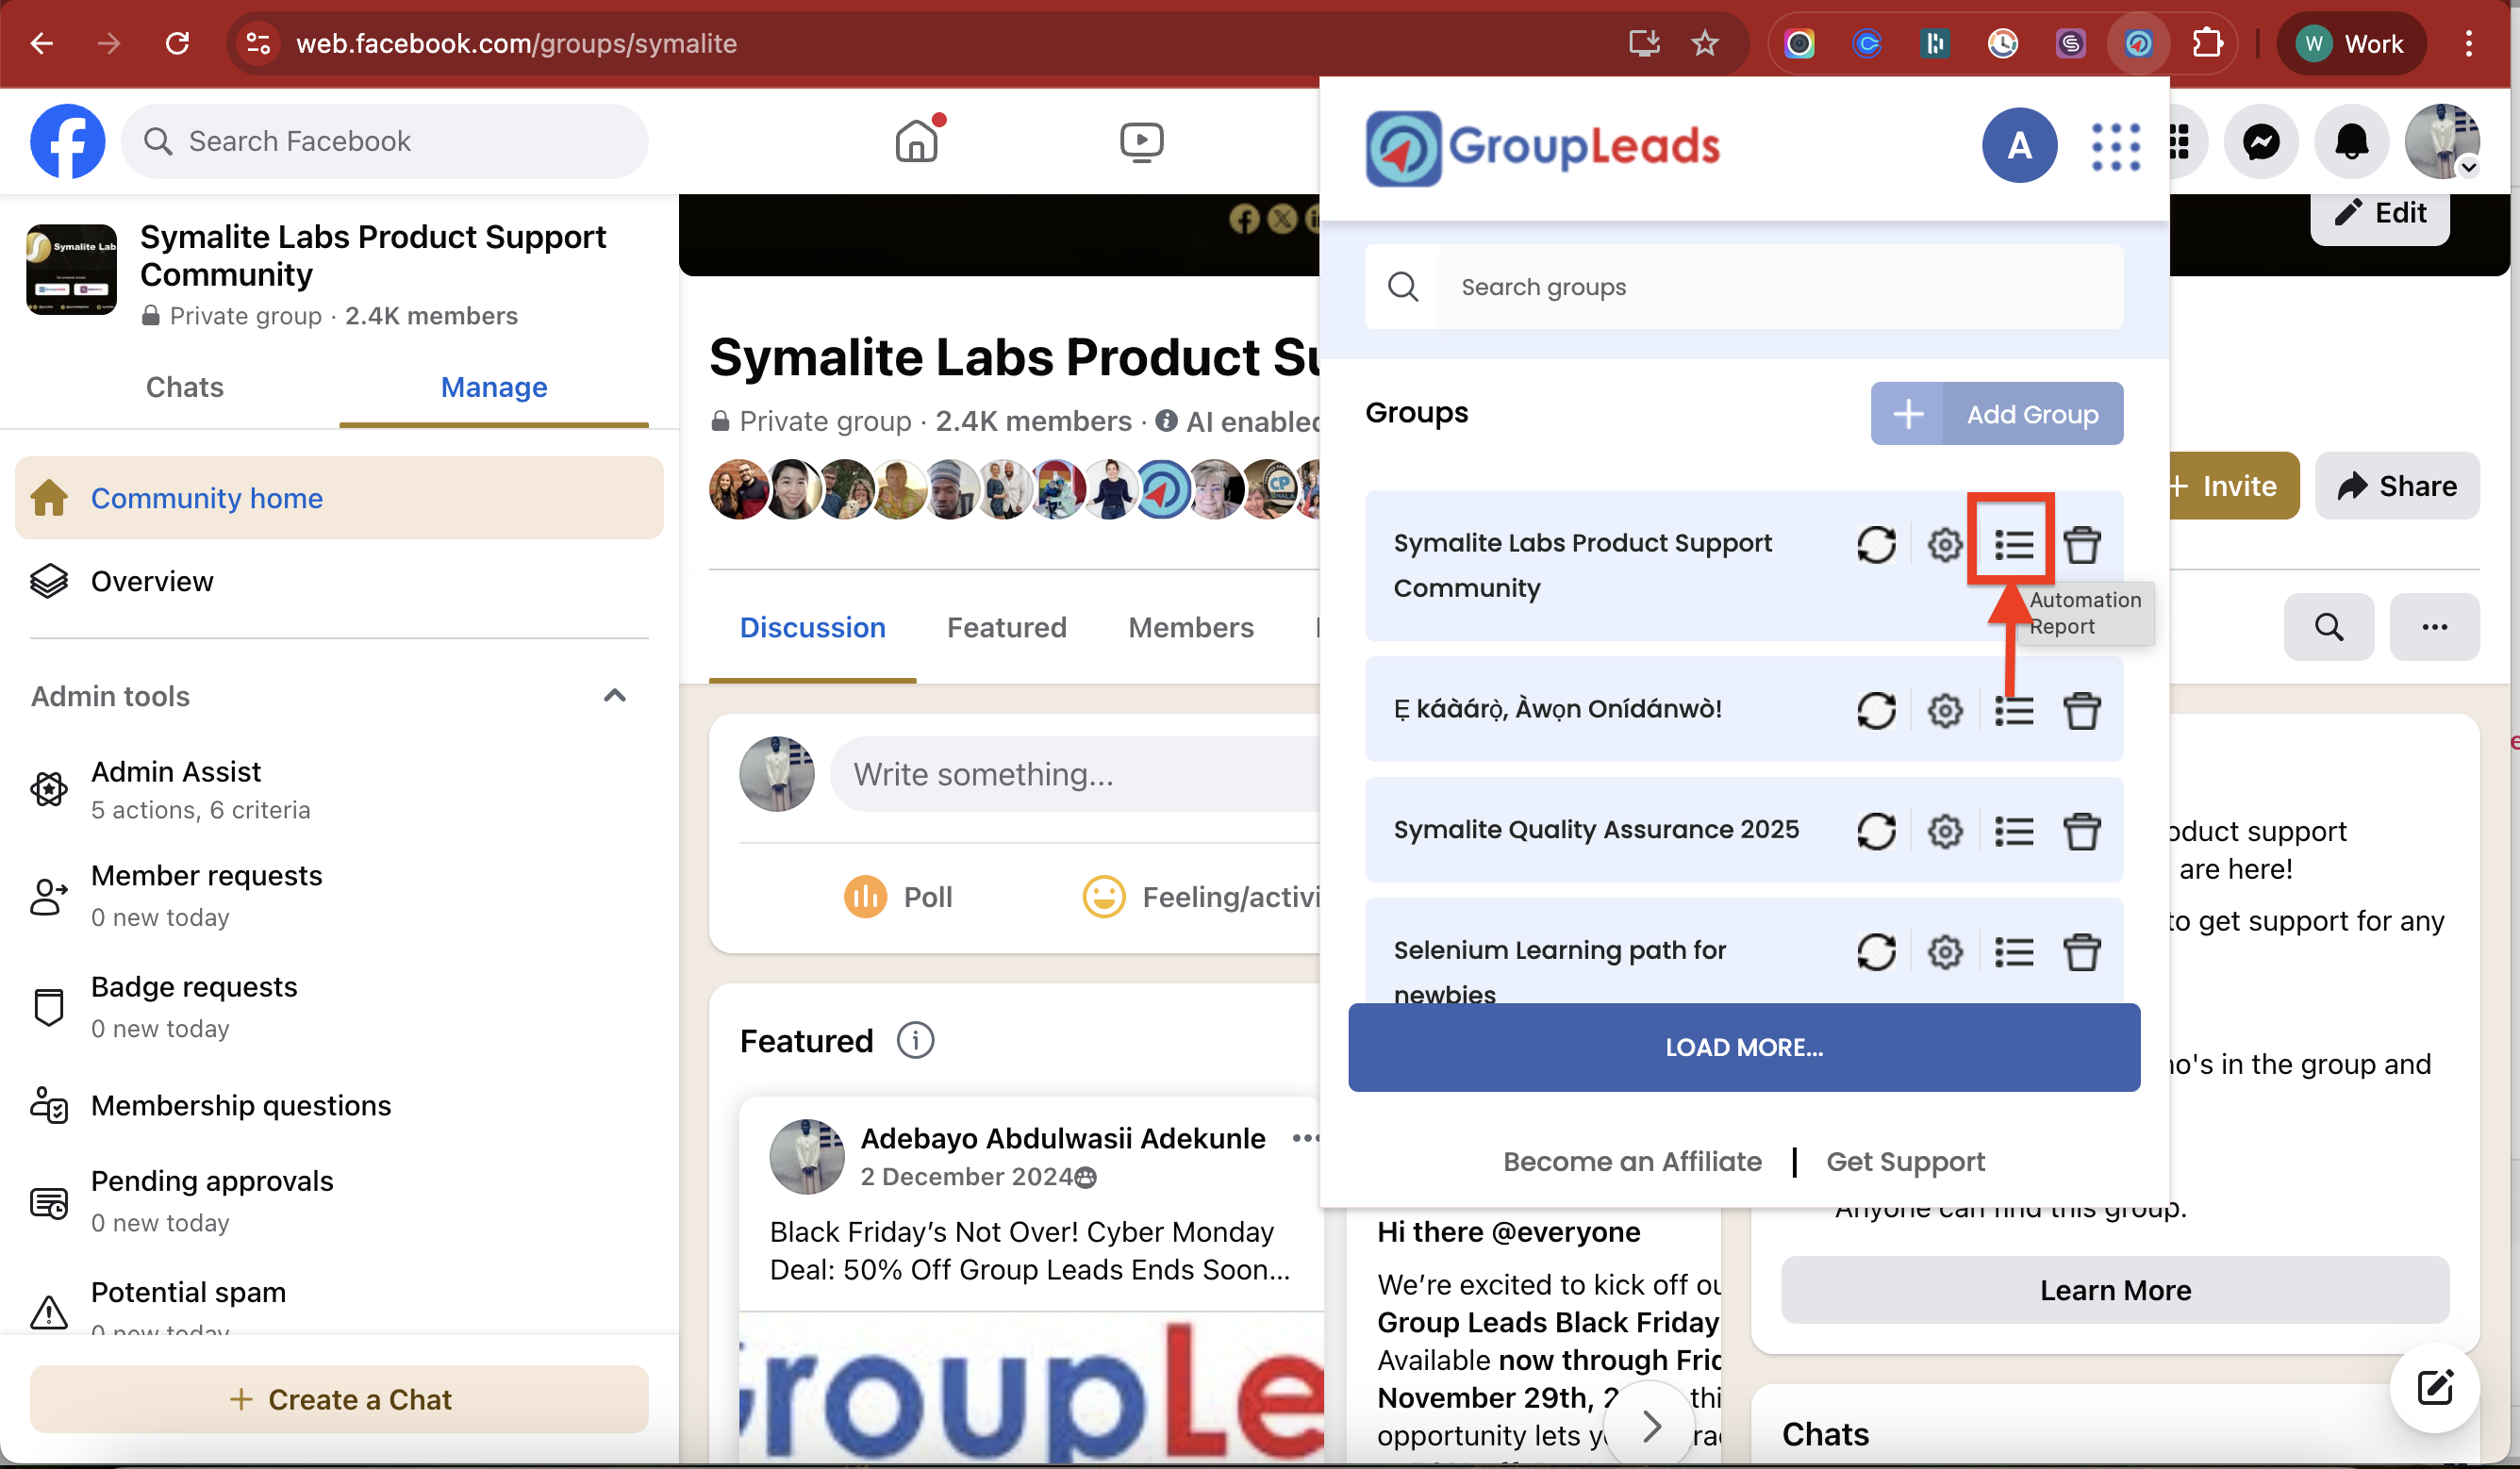
Task: Reload the current page
Action: pos(177,43)
